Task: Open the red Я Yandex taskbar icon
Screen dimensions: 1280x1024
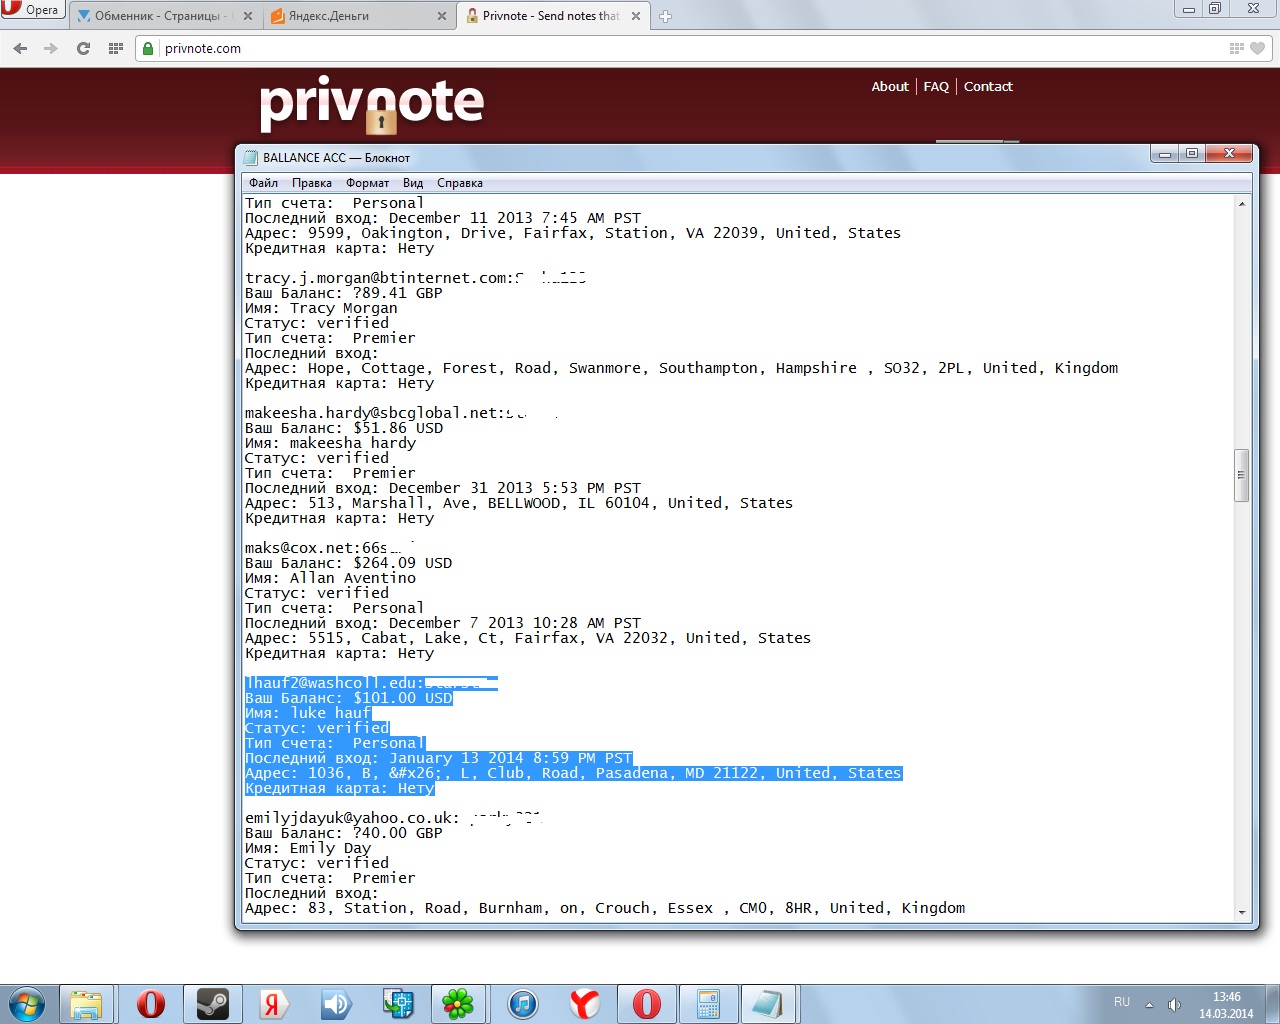Action: [274, 1004]
